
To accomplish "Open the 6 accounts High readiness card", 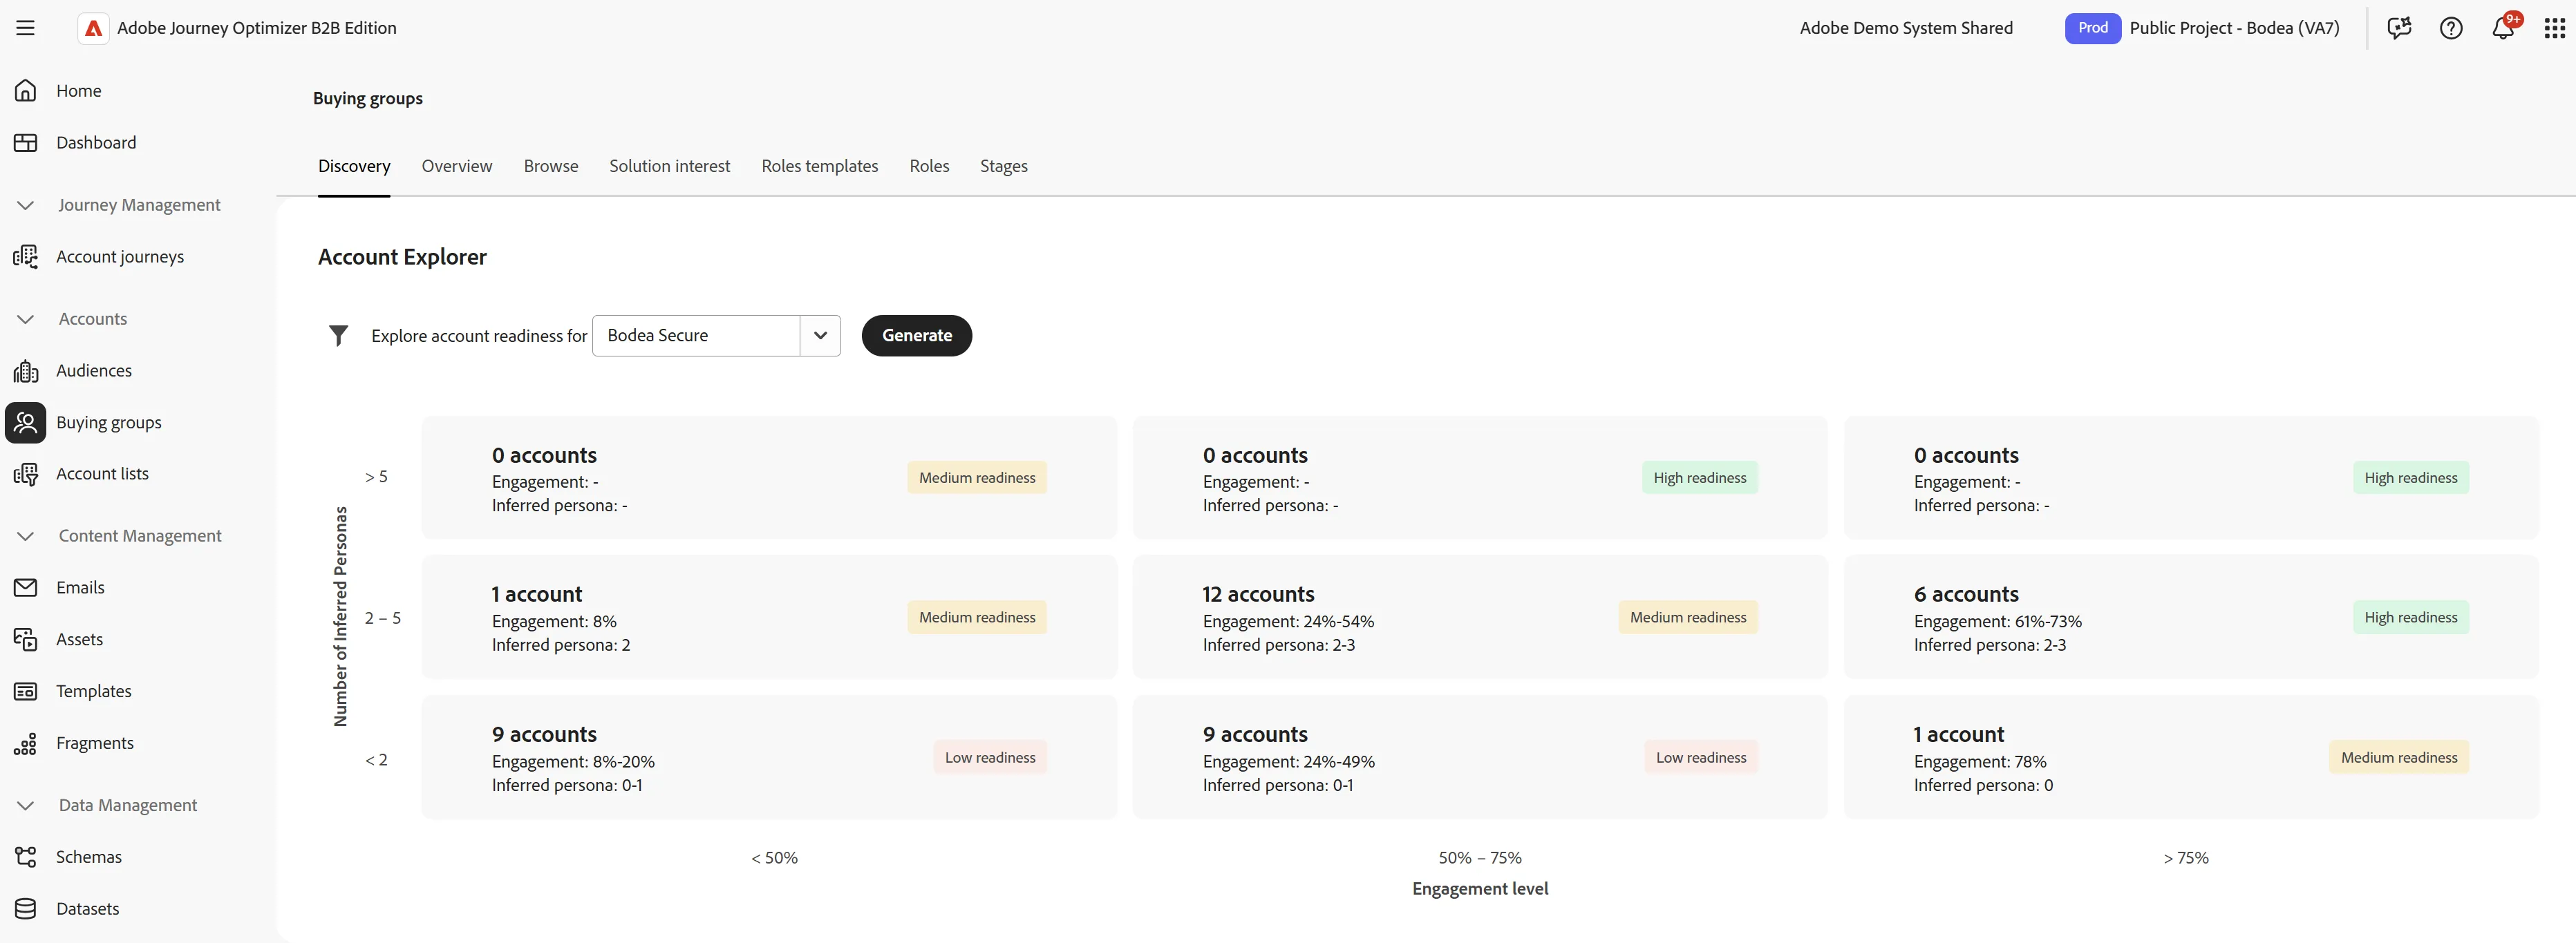I will click(2191, 618).
